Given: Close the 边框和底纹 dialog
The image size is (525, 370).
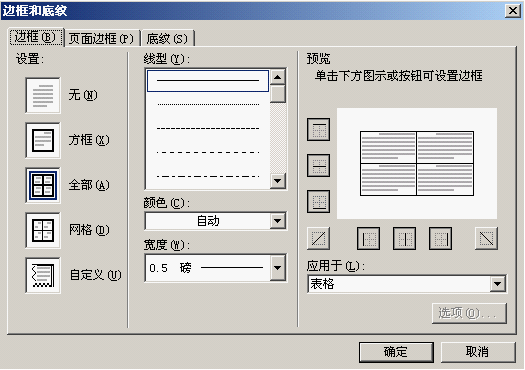Looking at the screenshot, I should (513, 11).
